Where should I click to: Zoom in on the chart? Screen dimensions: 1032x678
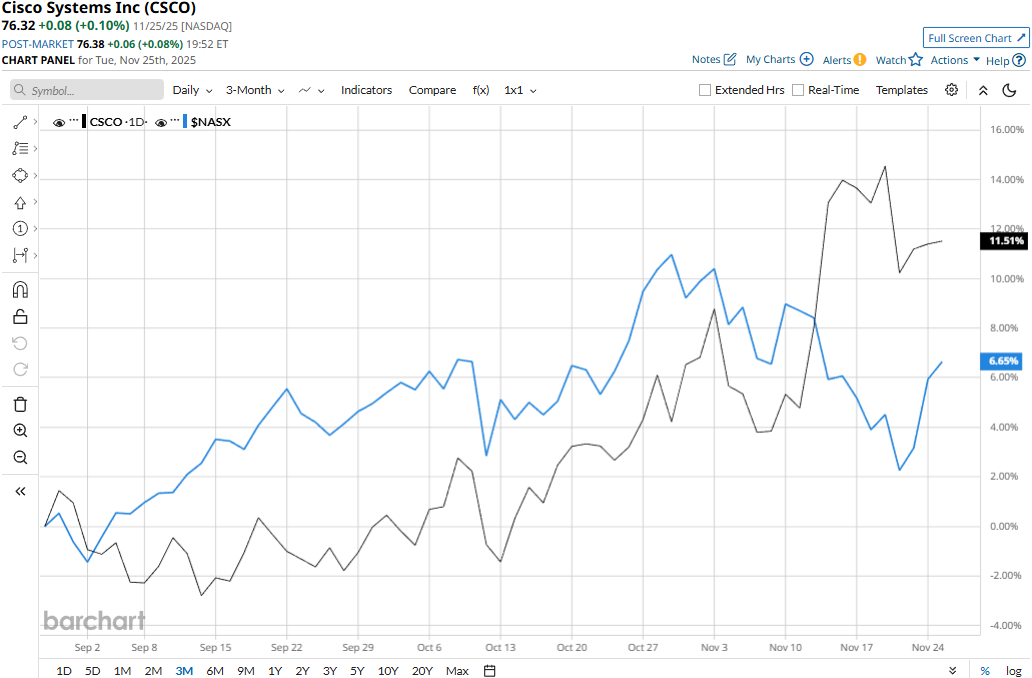[20, 430]
